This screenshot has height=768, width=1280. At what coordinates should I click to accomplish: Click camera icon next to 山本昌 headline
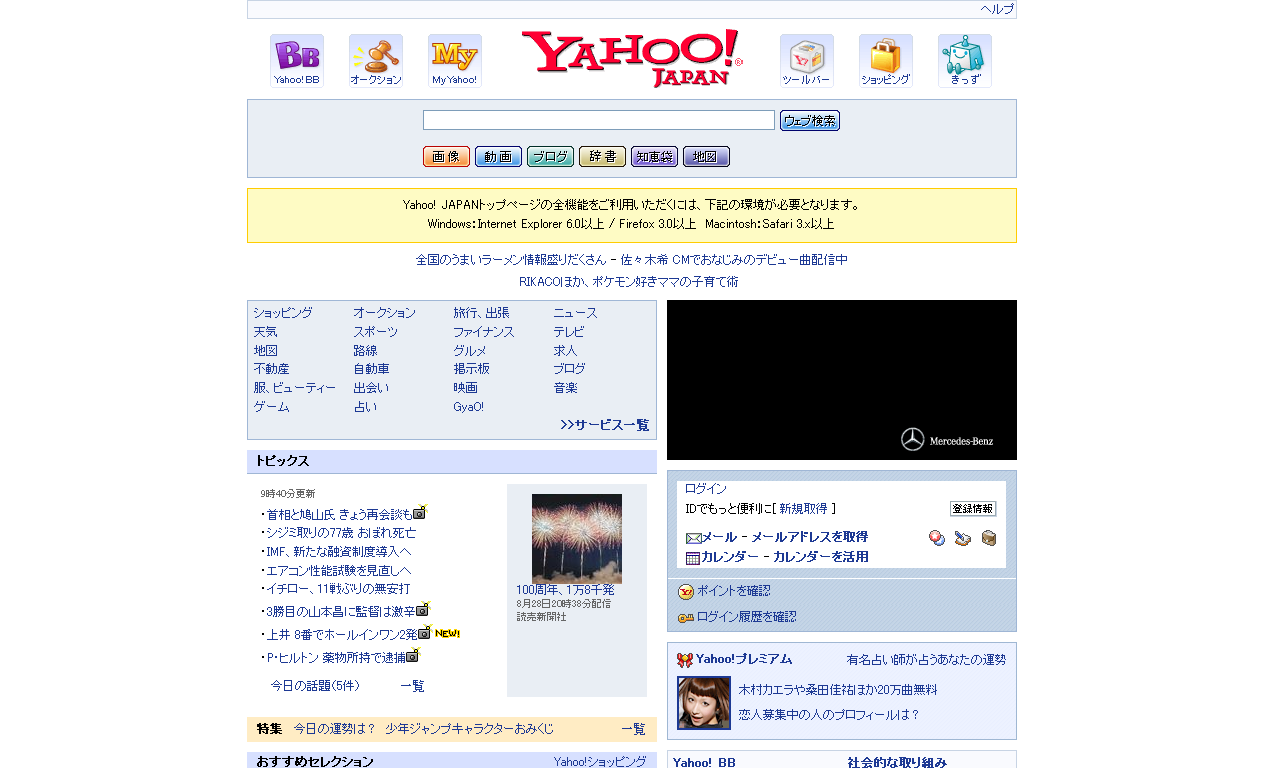click(423, 609)
